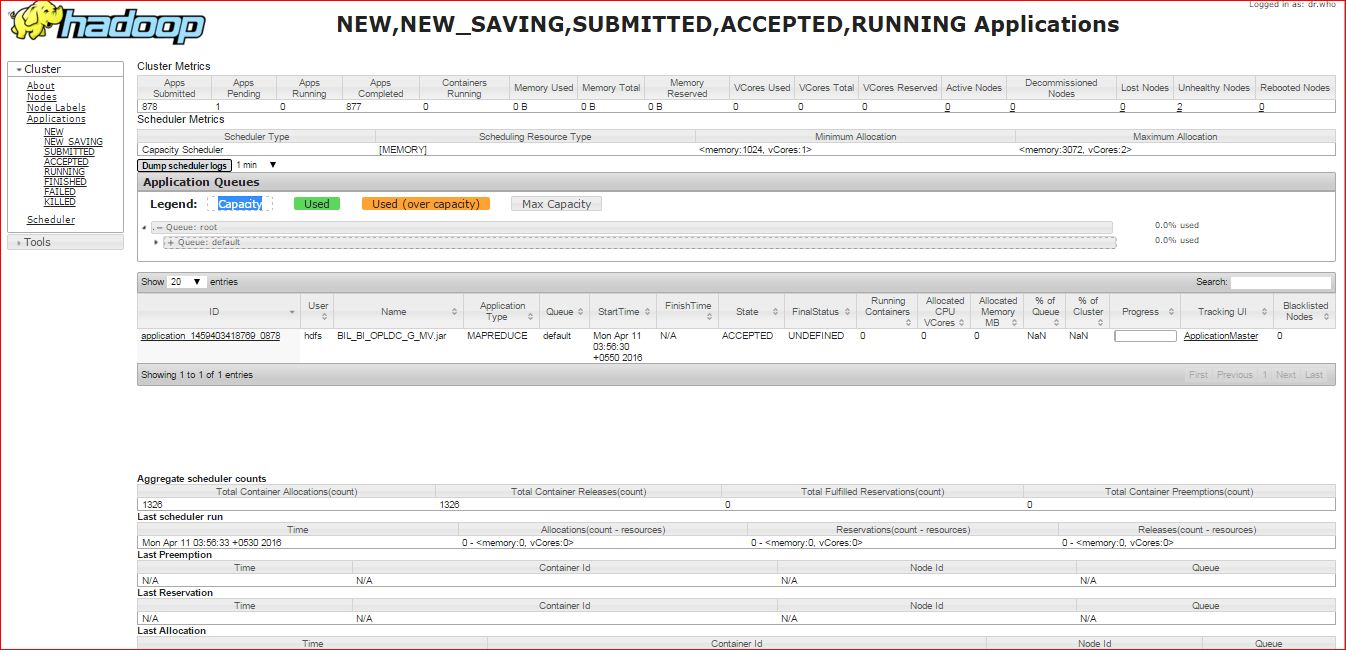Viewport: 1346px width, 650px height.
Task: Sort the table by Progress column
Action: click(1143, 311)
